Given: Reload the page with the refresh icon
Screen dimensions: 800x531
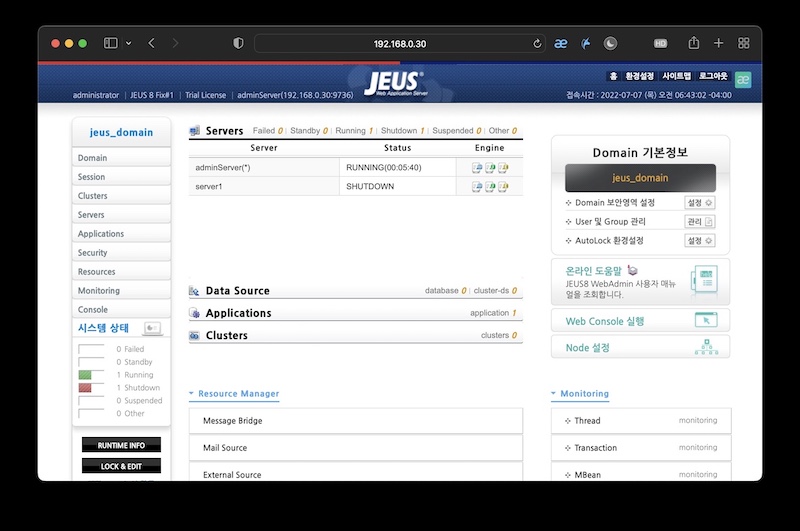Looking at the screenshot, I should click(x=537, y=44).
